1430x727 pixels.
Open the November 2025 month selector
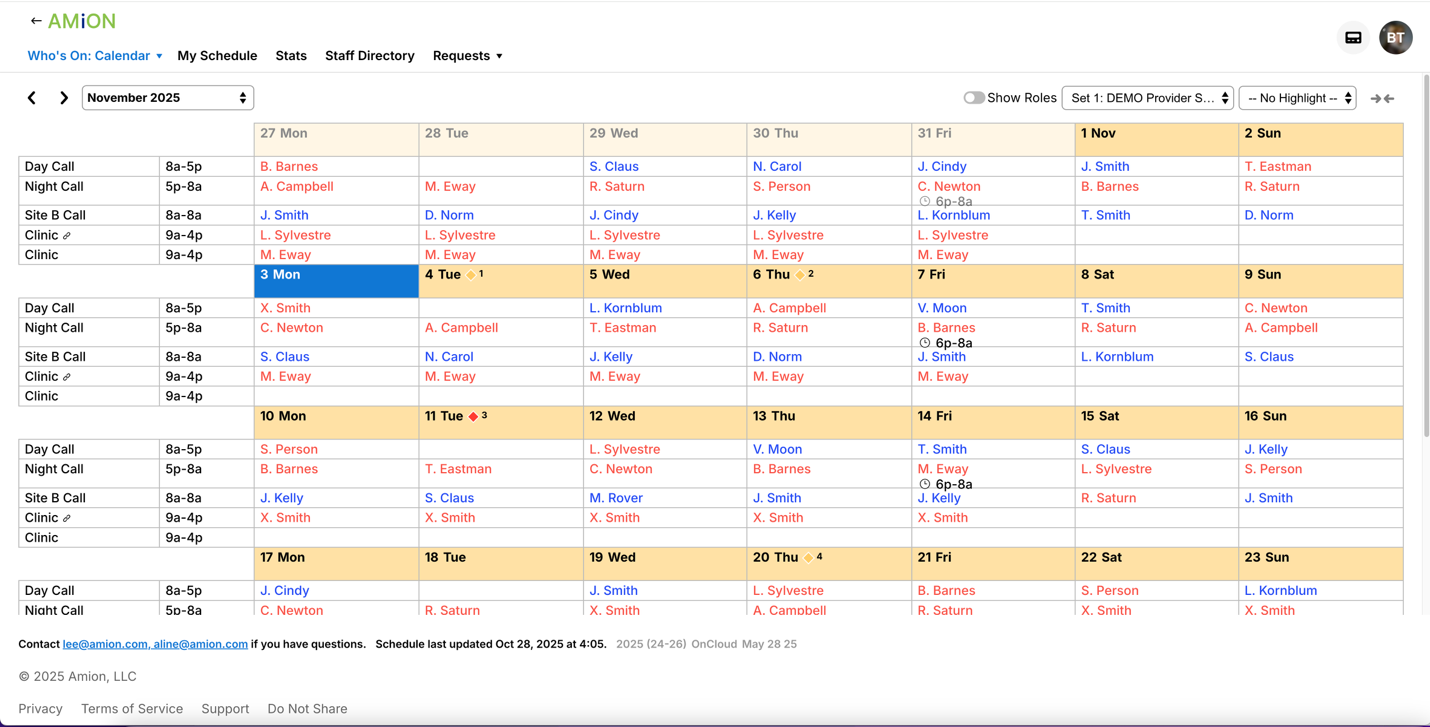pyautogui.click(x=167, y=98)
